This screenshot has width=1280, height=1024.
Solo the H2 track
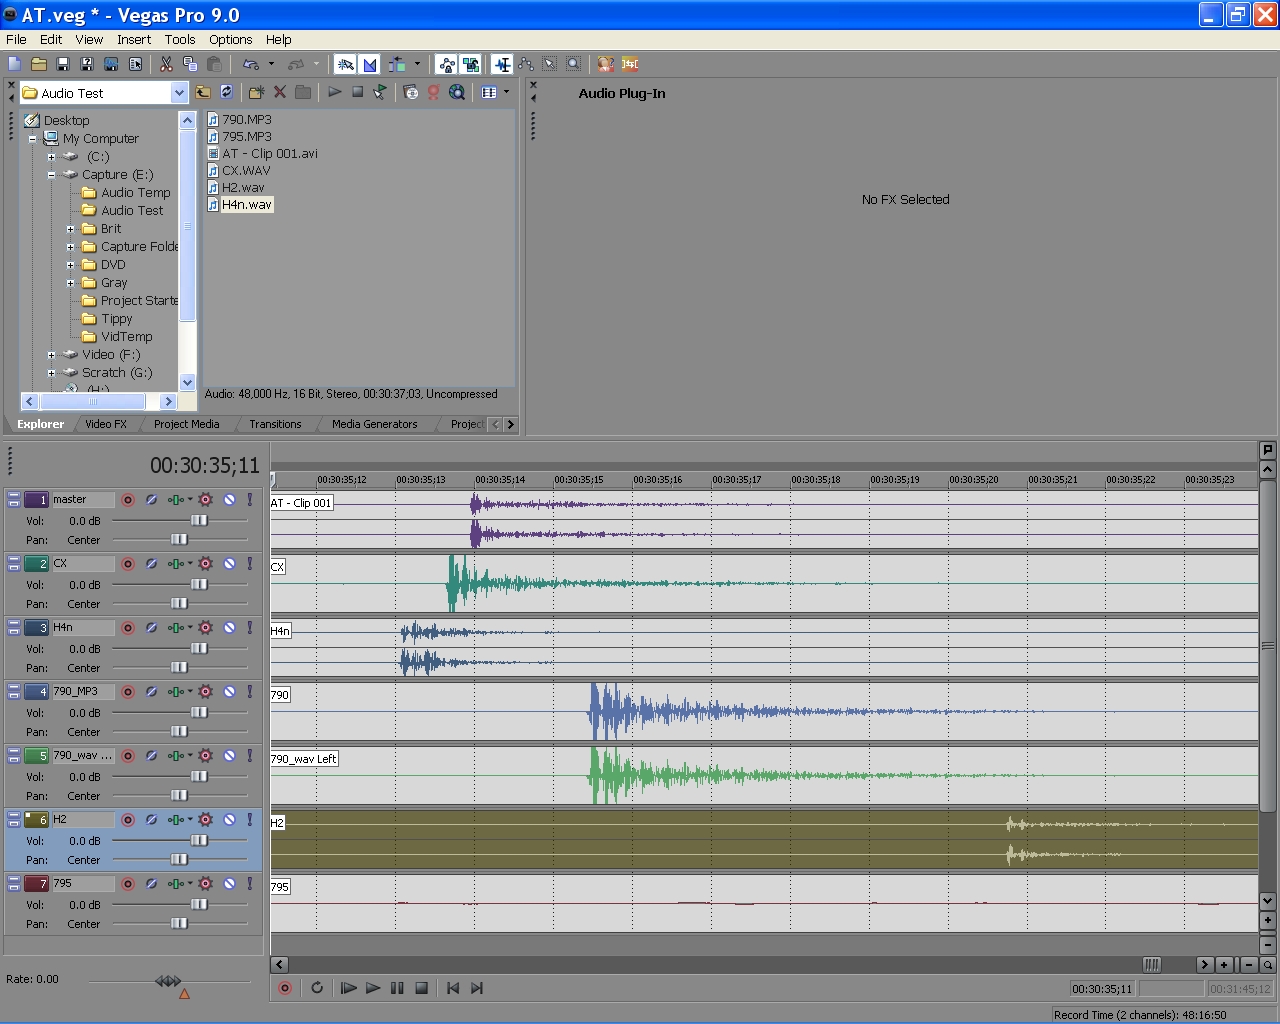coord(249,820)
